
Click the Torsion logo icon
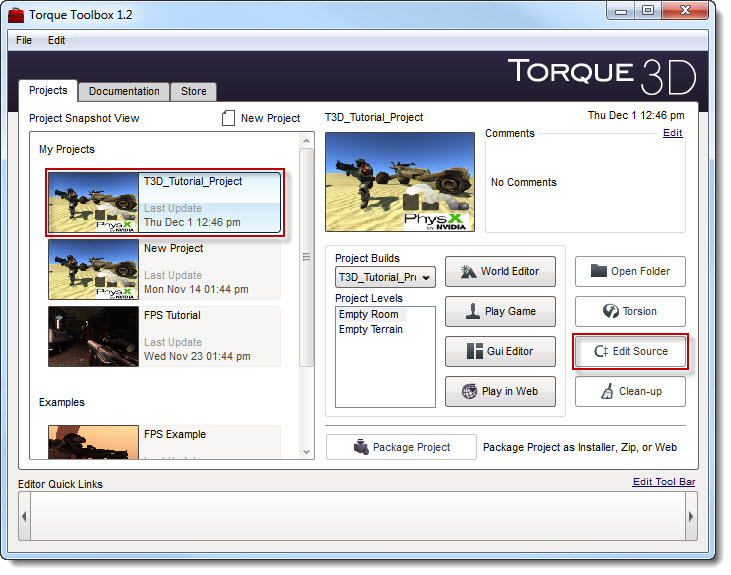coord(611,311)
